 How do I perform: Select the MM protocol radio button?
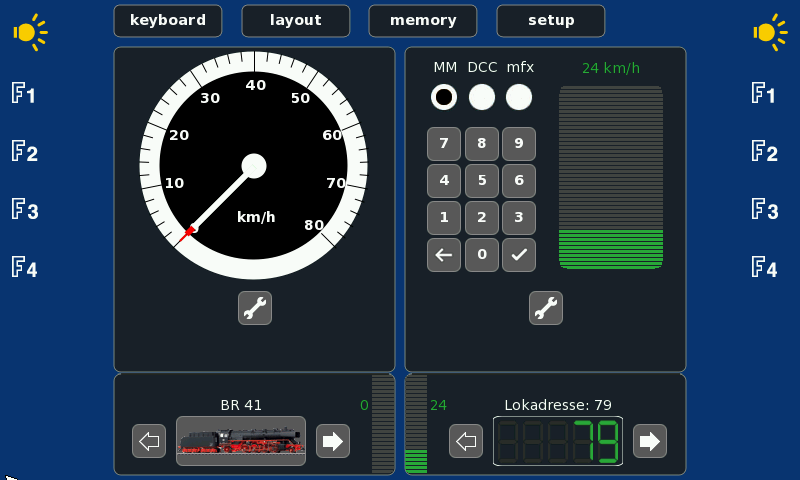click(444, 97)
